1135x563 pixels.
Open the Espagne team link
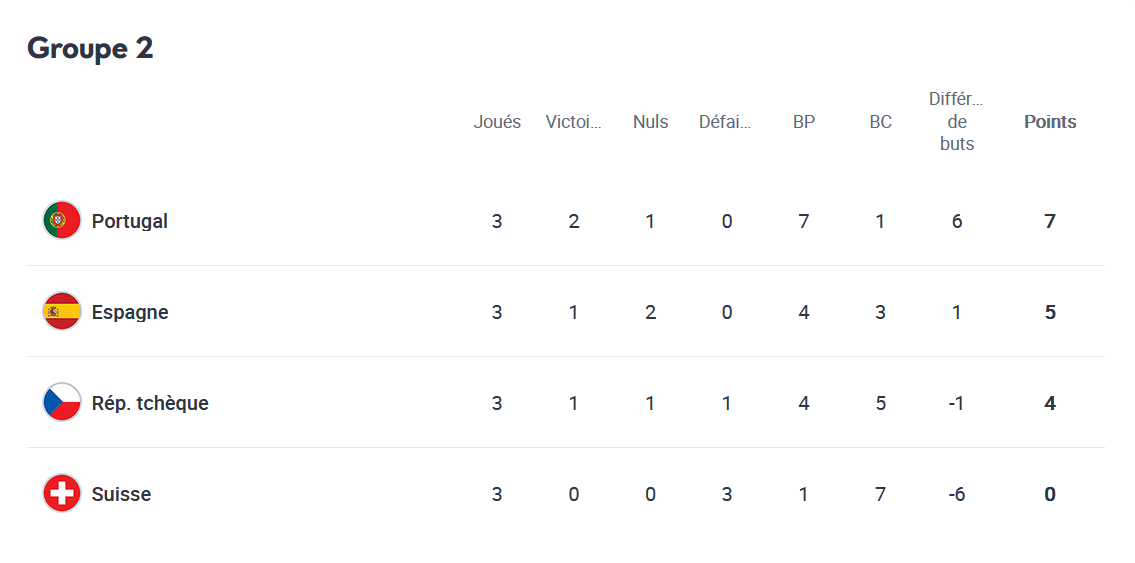(130, 313)
